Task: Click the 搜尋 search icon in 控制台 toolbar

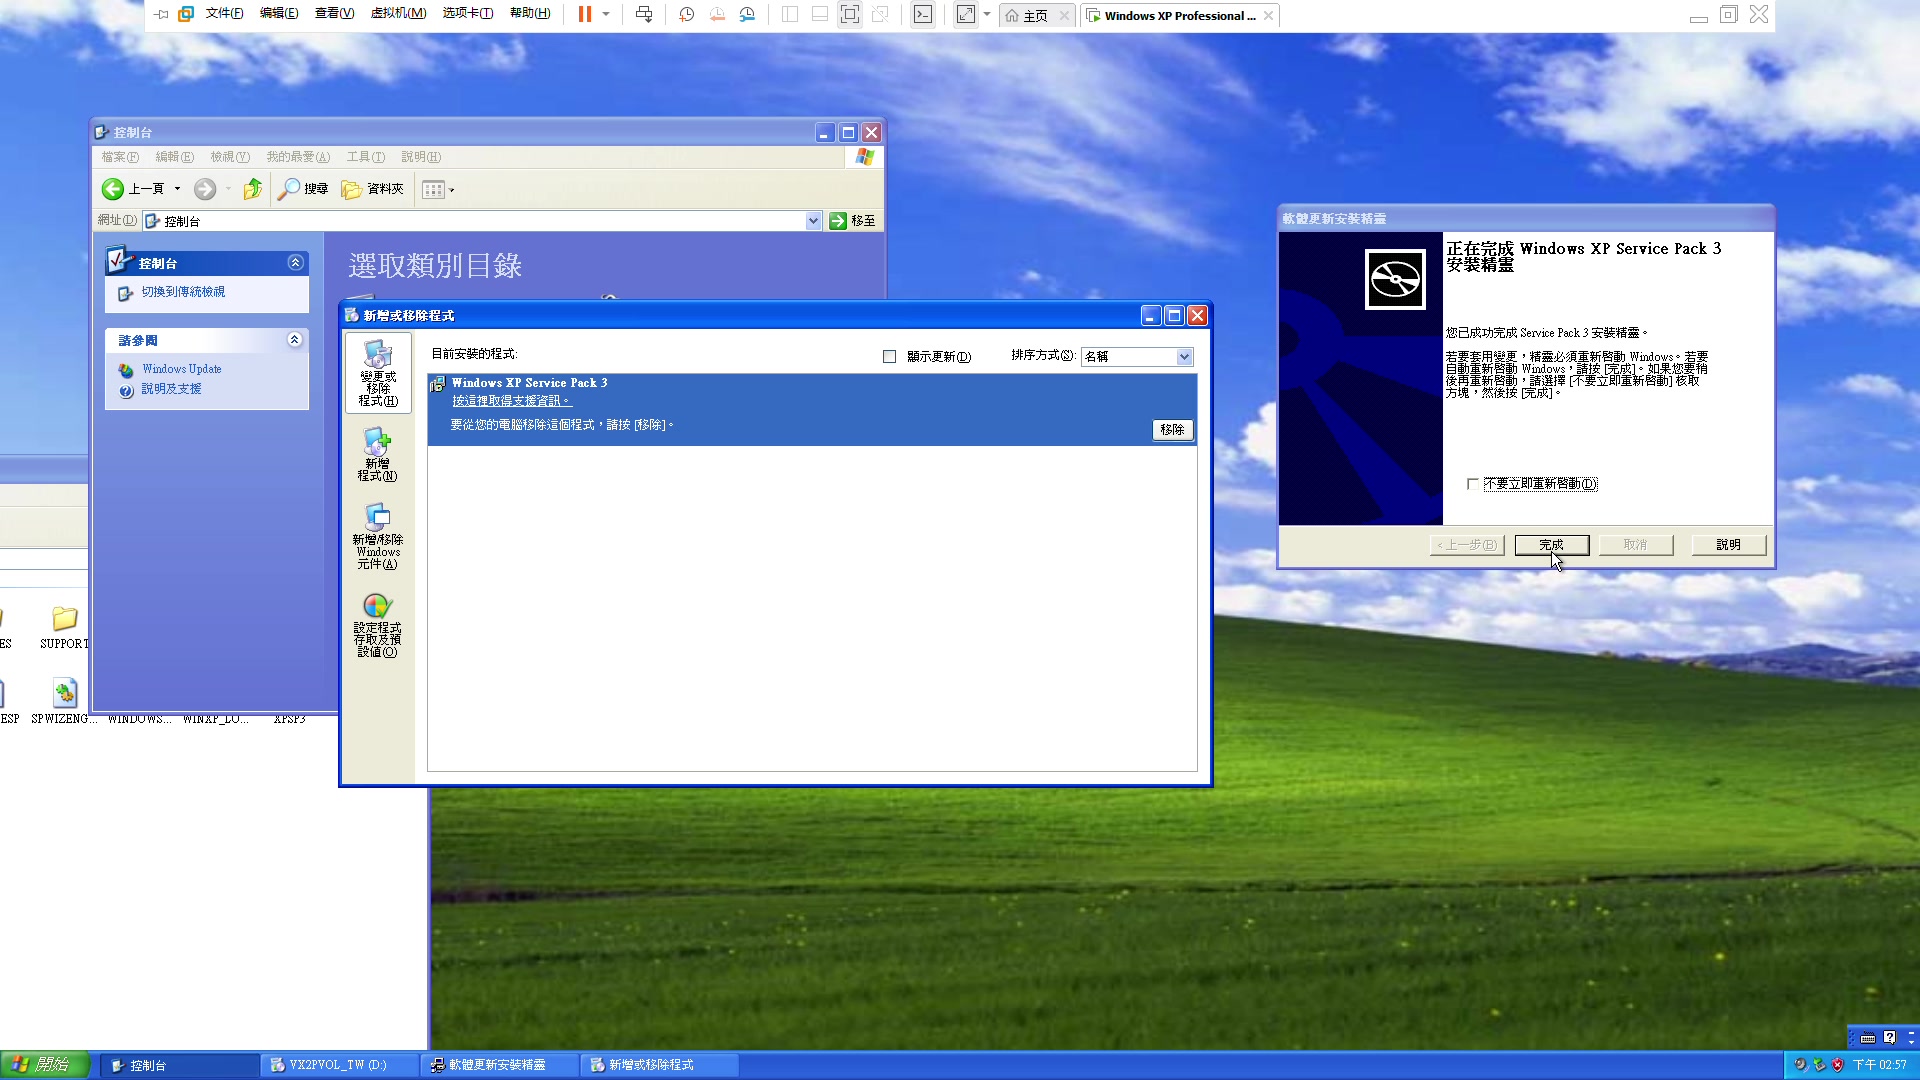Action: [303, 188]
